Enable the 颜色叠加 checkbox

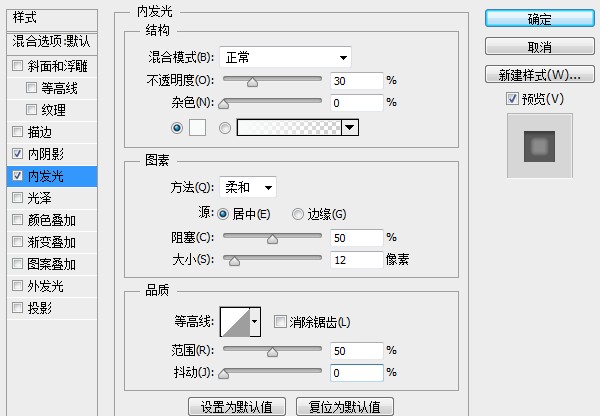pos(17,220)
